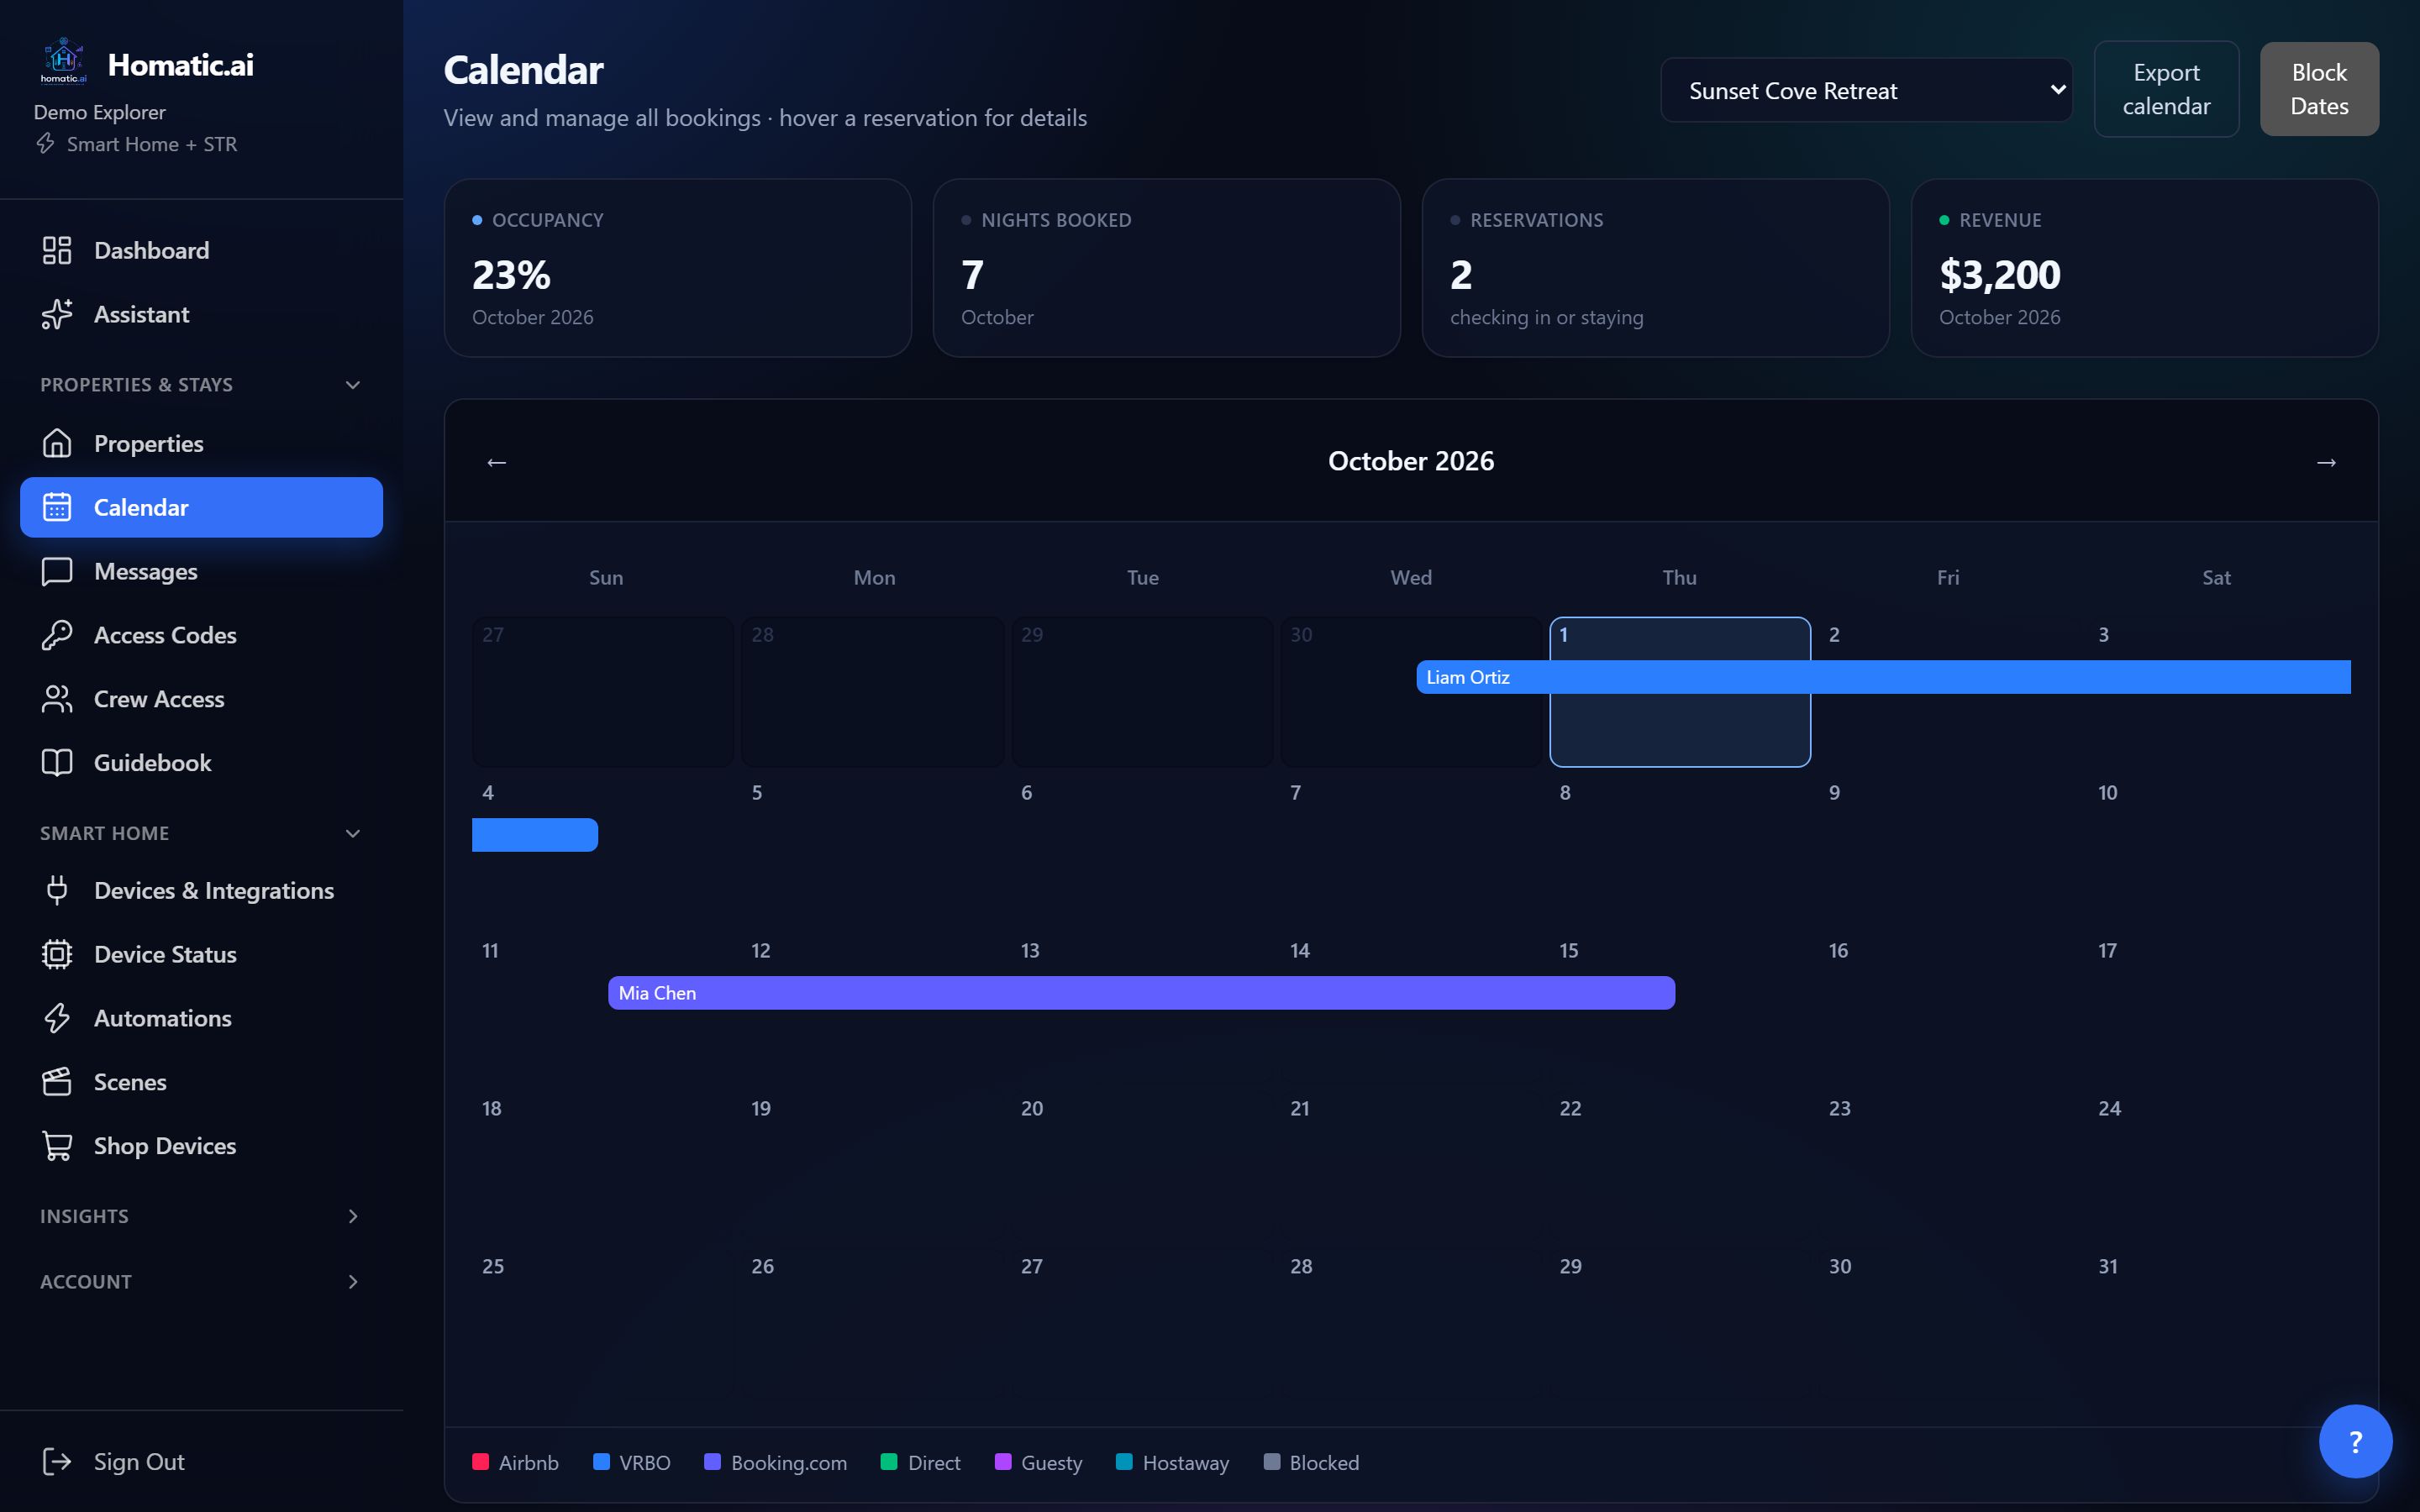The width and height of the screenshot is (2420, 1512).
Task: Click the Dashboard grid icon
Action: tap(57, 250)
